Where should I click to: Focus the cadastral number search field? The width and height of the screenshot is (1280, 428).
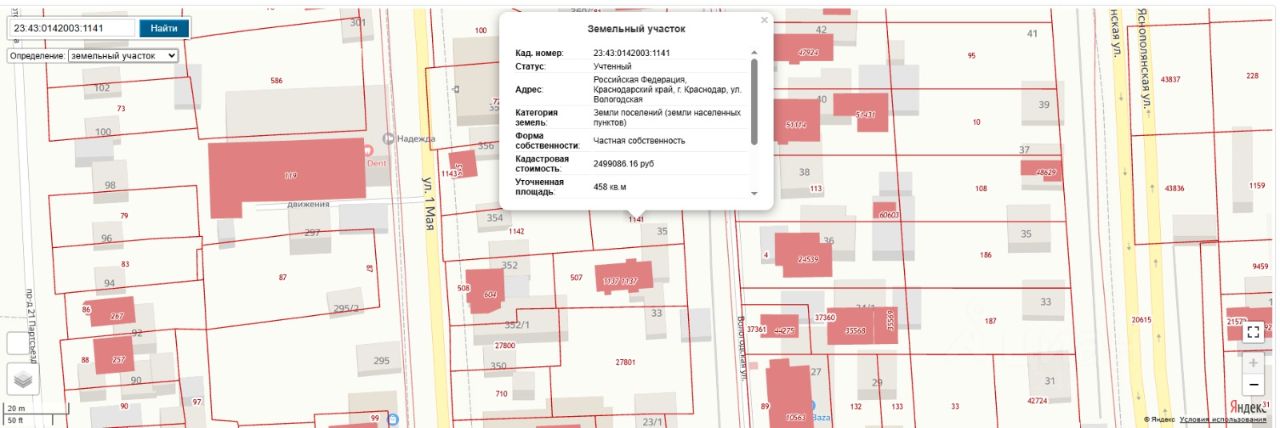(73, 29)
